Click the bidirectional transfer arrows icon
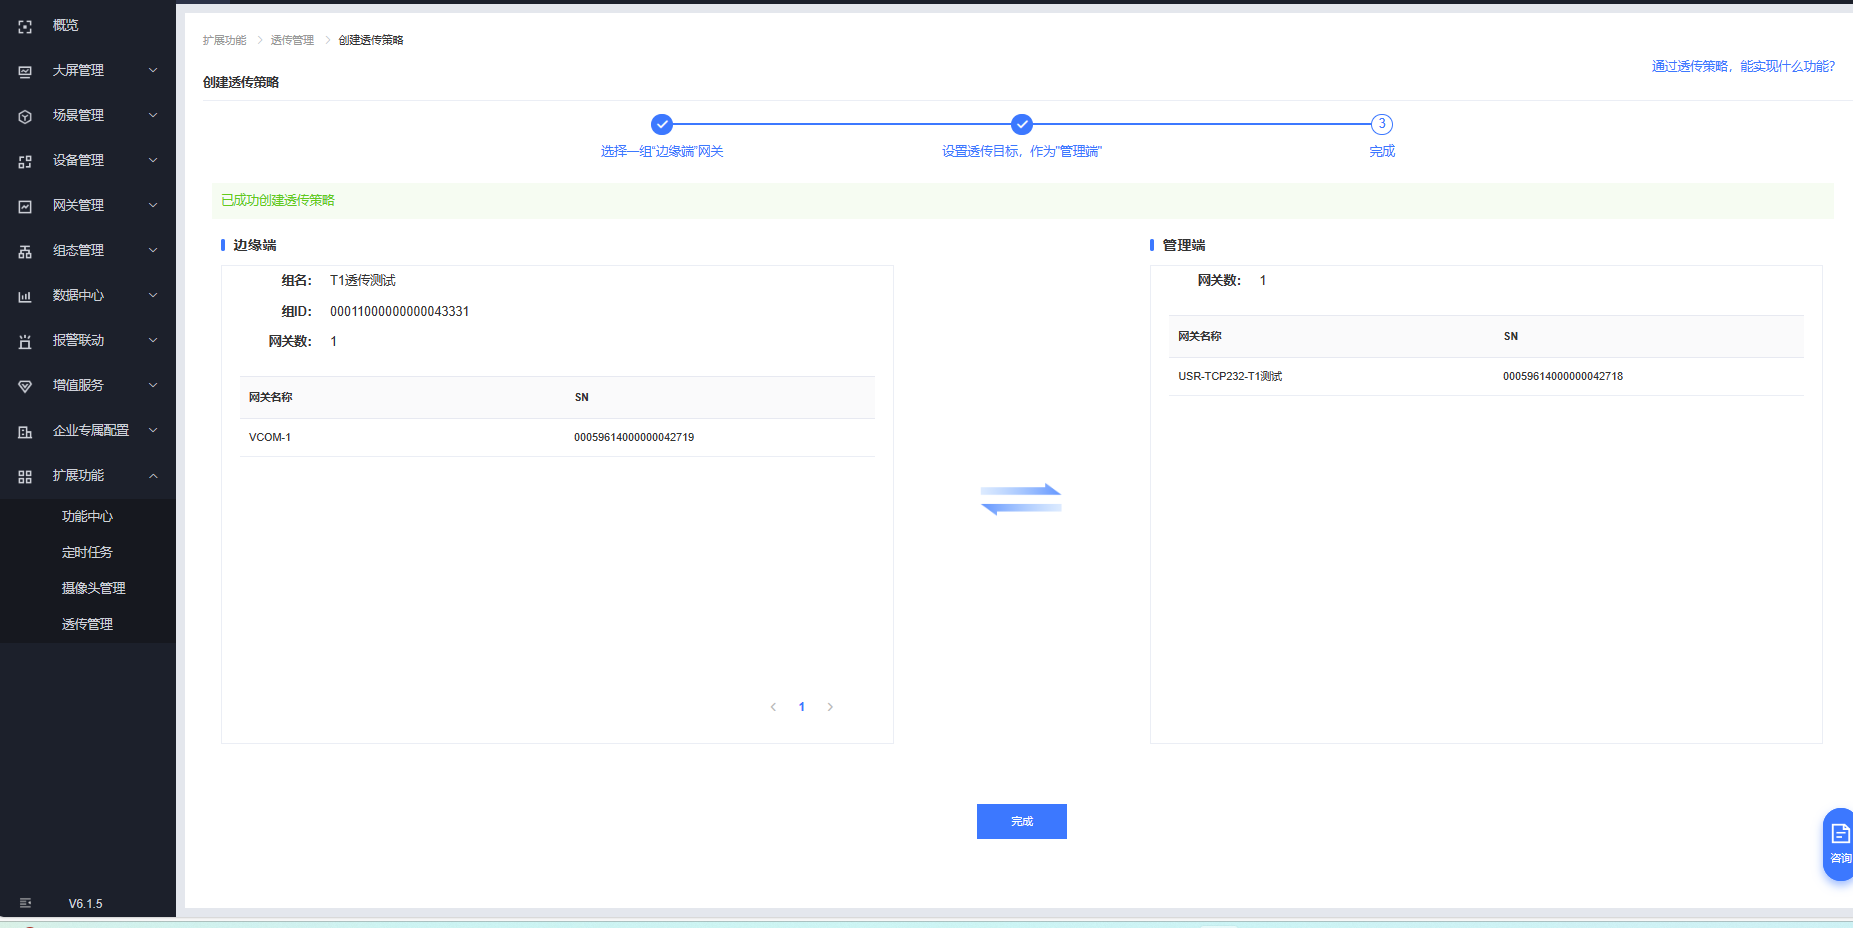1853x928 pixels. 1021,499
